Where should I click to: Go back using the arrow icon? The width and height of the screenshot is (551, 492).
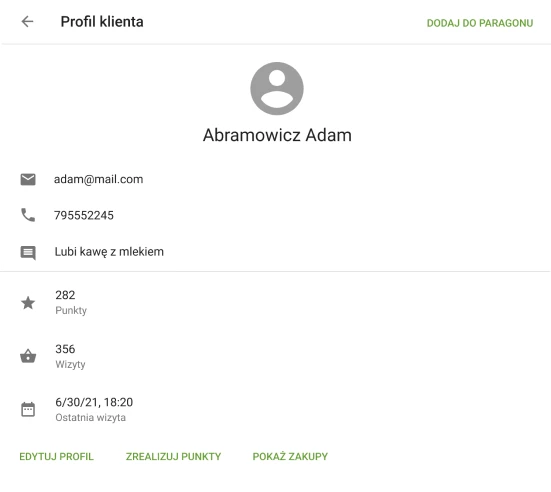point(27,21)
